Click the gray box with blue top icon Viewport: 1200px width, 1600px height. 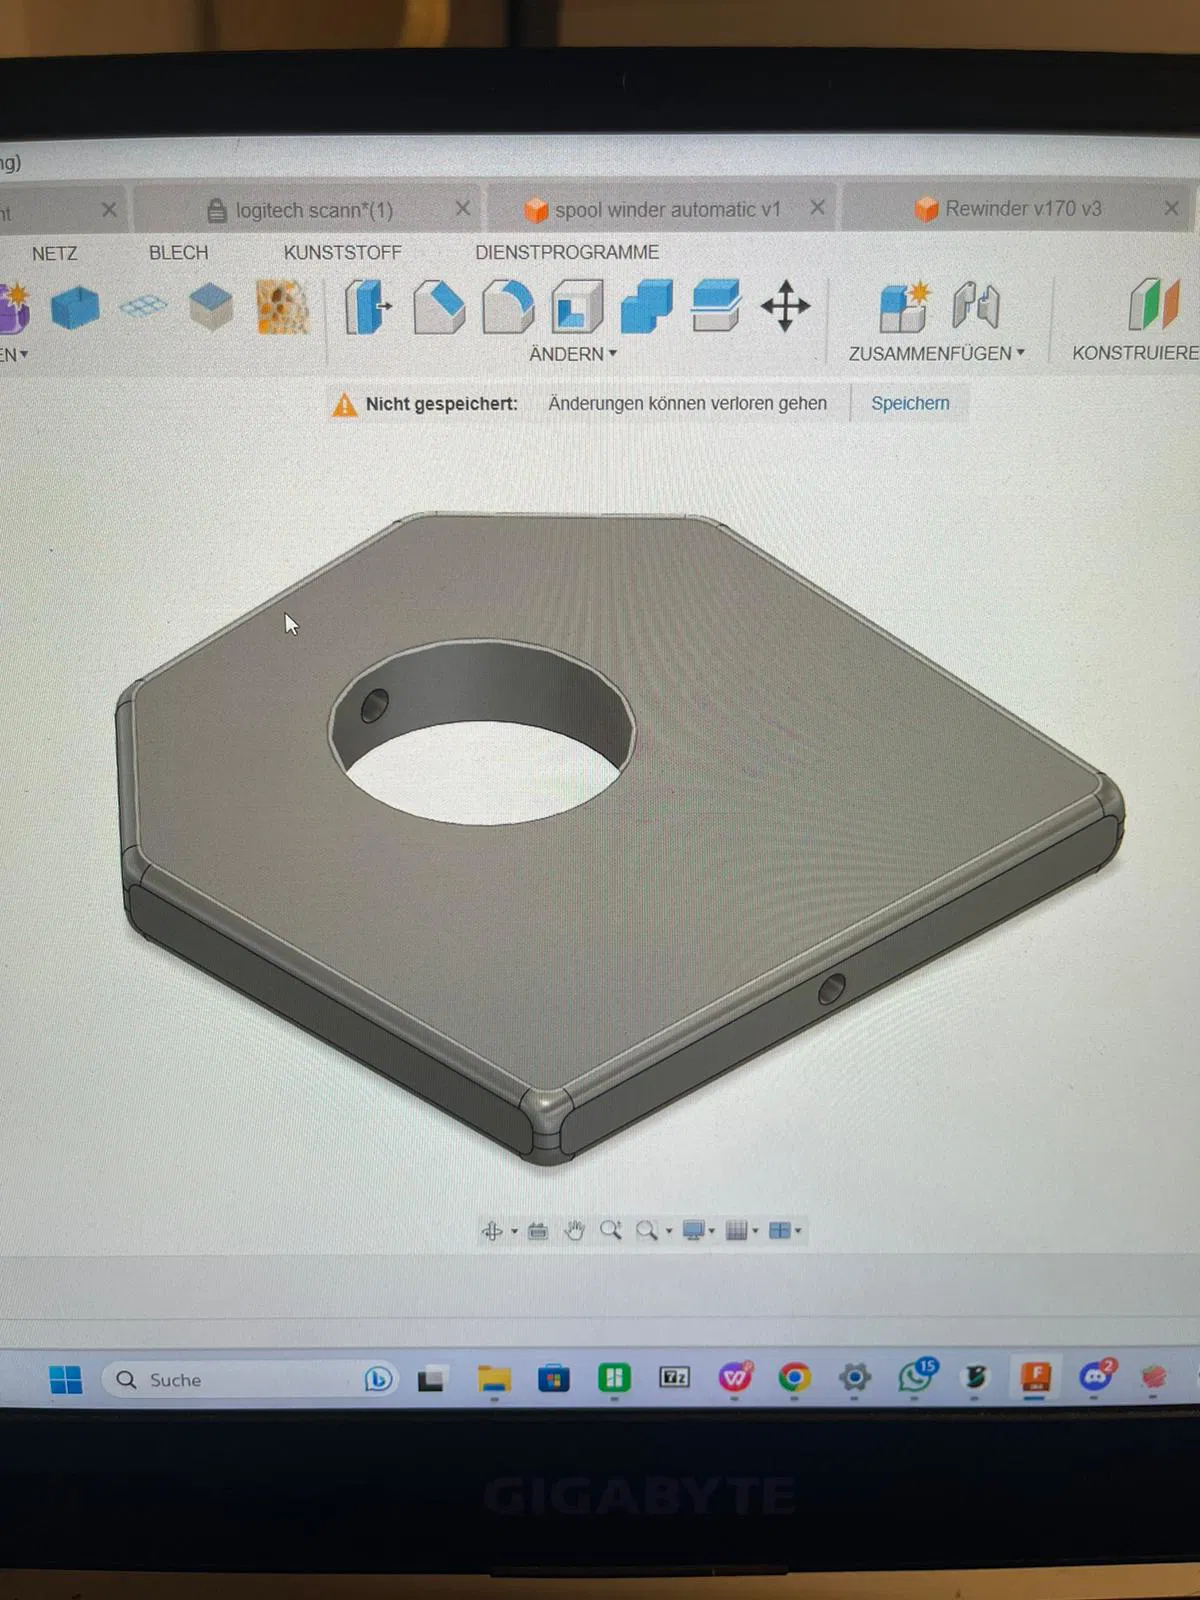pos(211,306)
